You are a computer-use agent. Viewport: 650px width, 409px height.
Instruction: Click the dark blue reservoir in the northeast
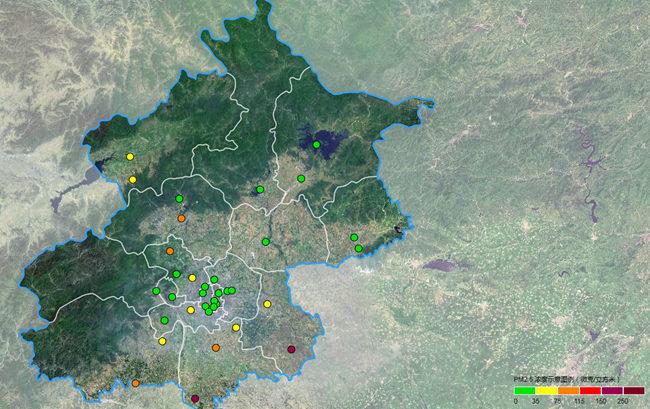click(320, 140)
